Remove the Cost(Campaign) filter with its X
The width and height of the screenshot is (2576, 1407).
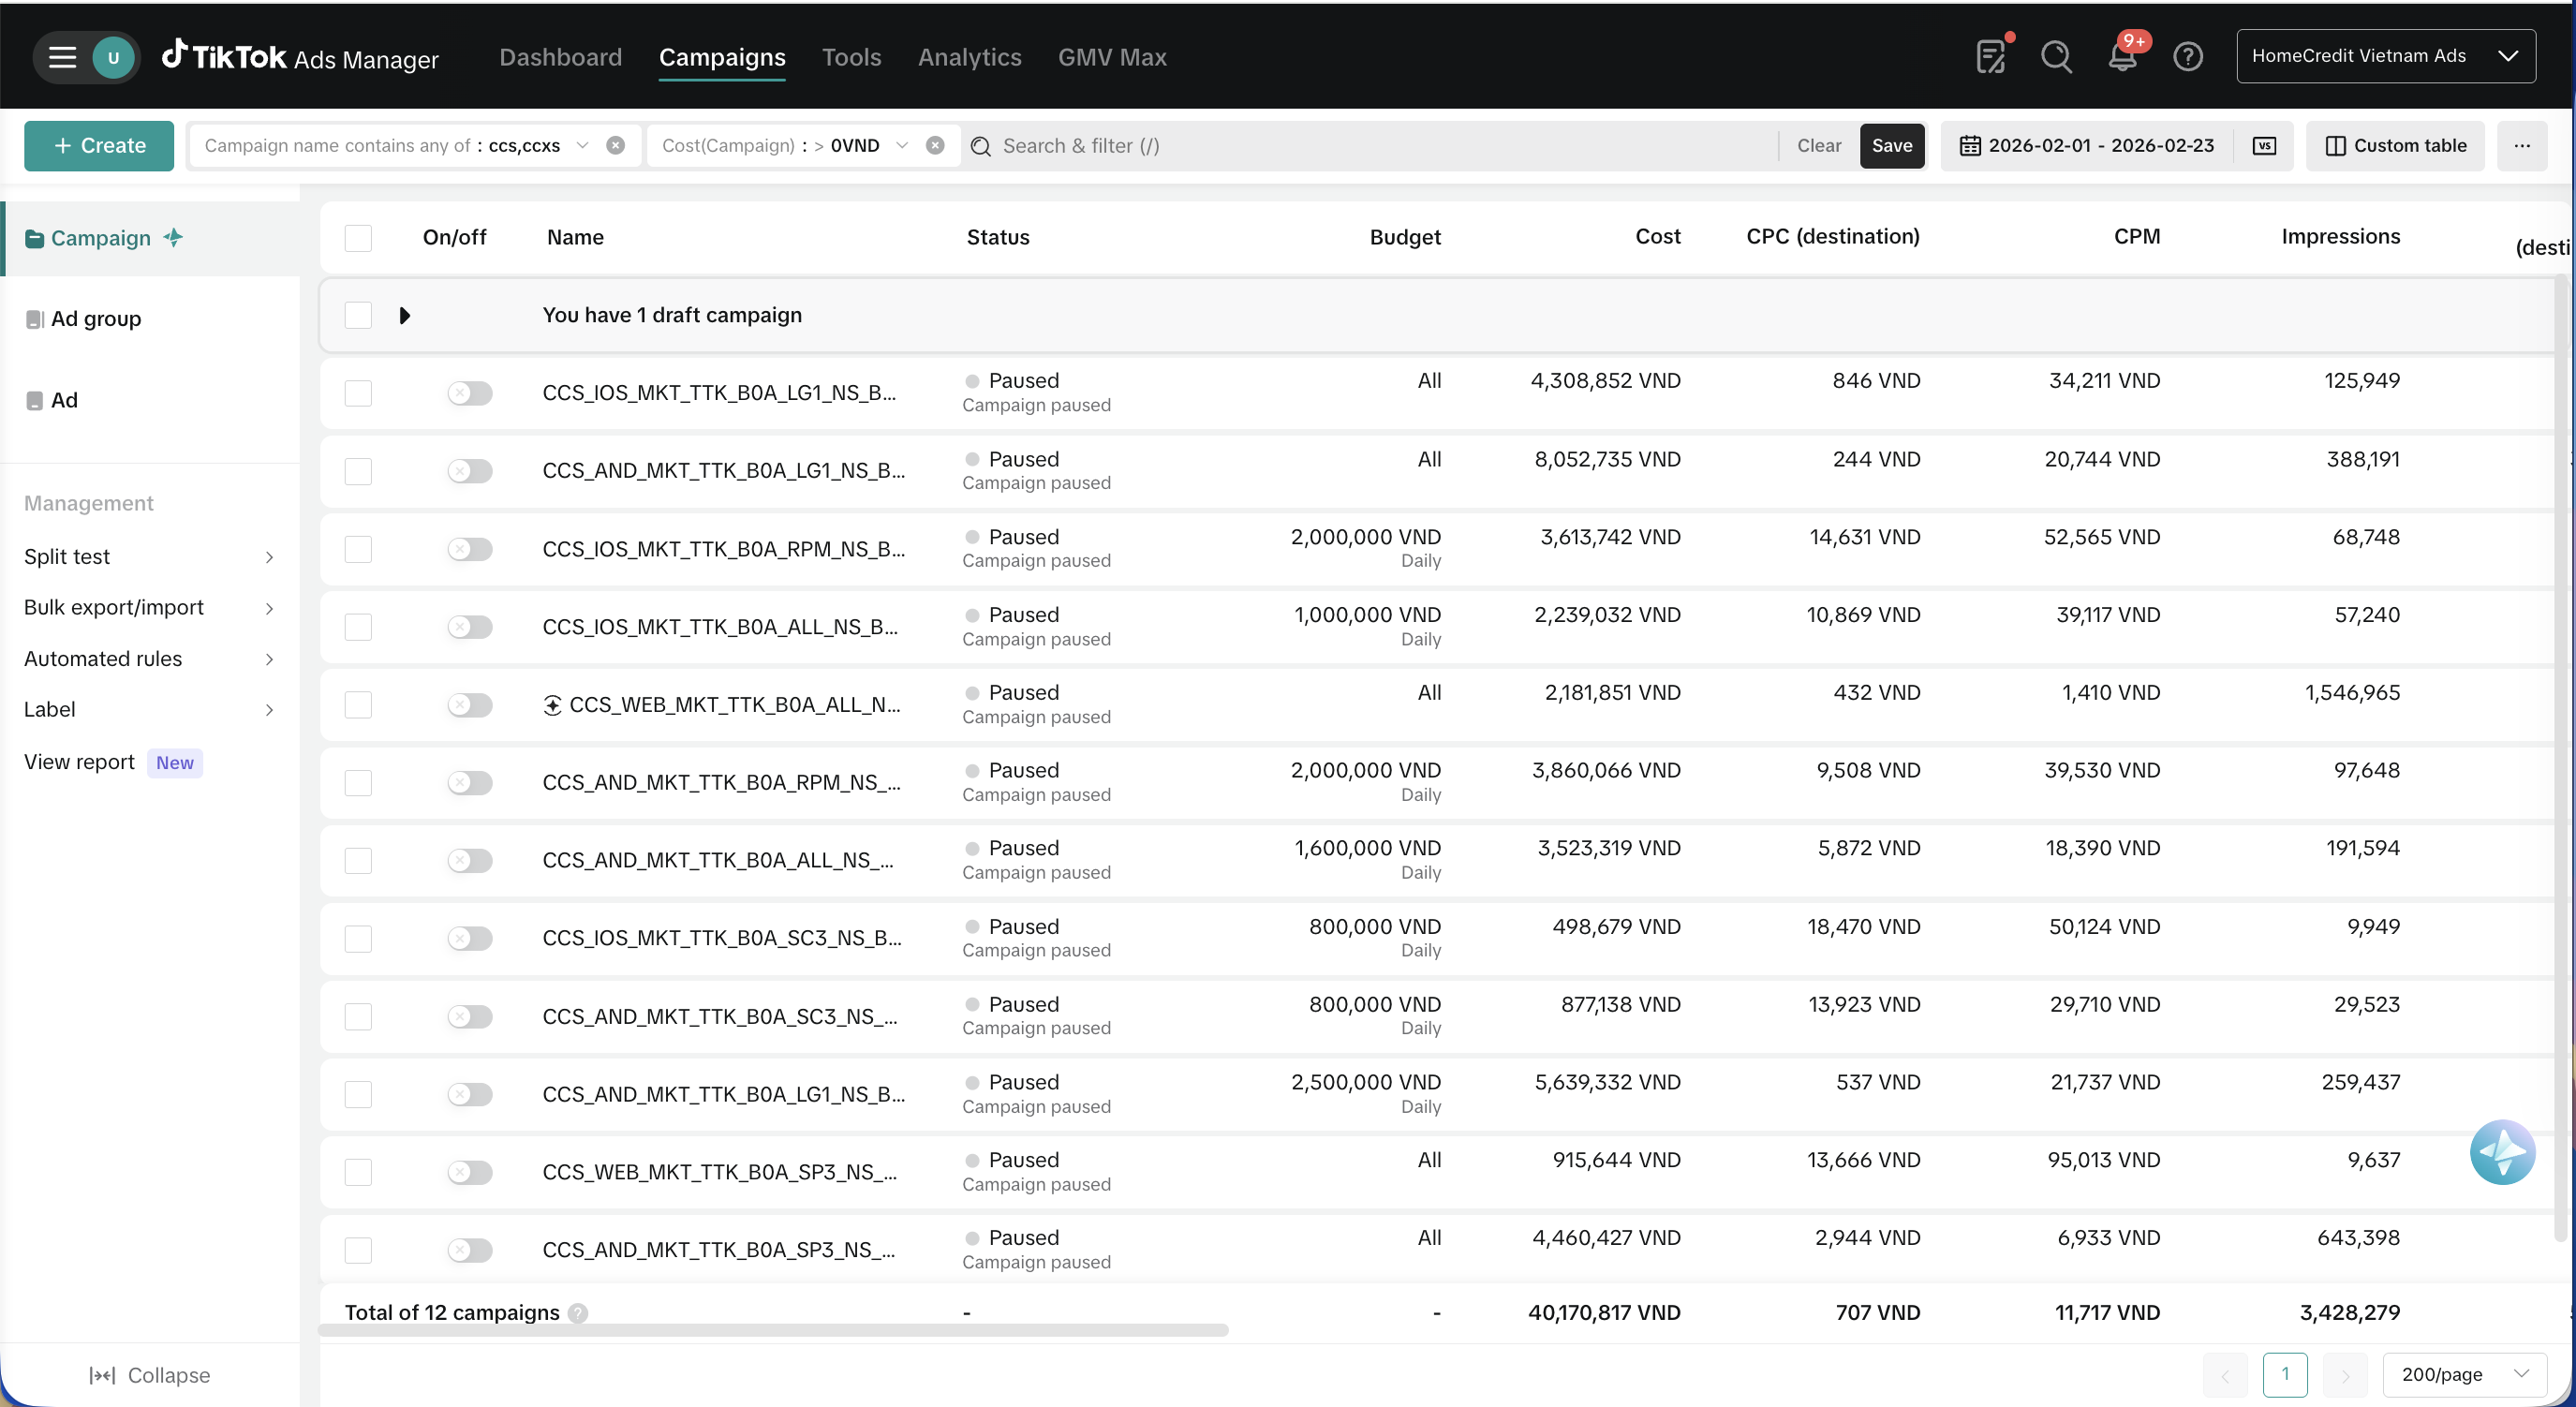coord(935,146)
